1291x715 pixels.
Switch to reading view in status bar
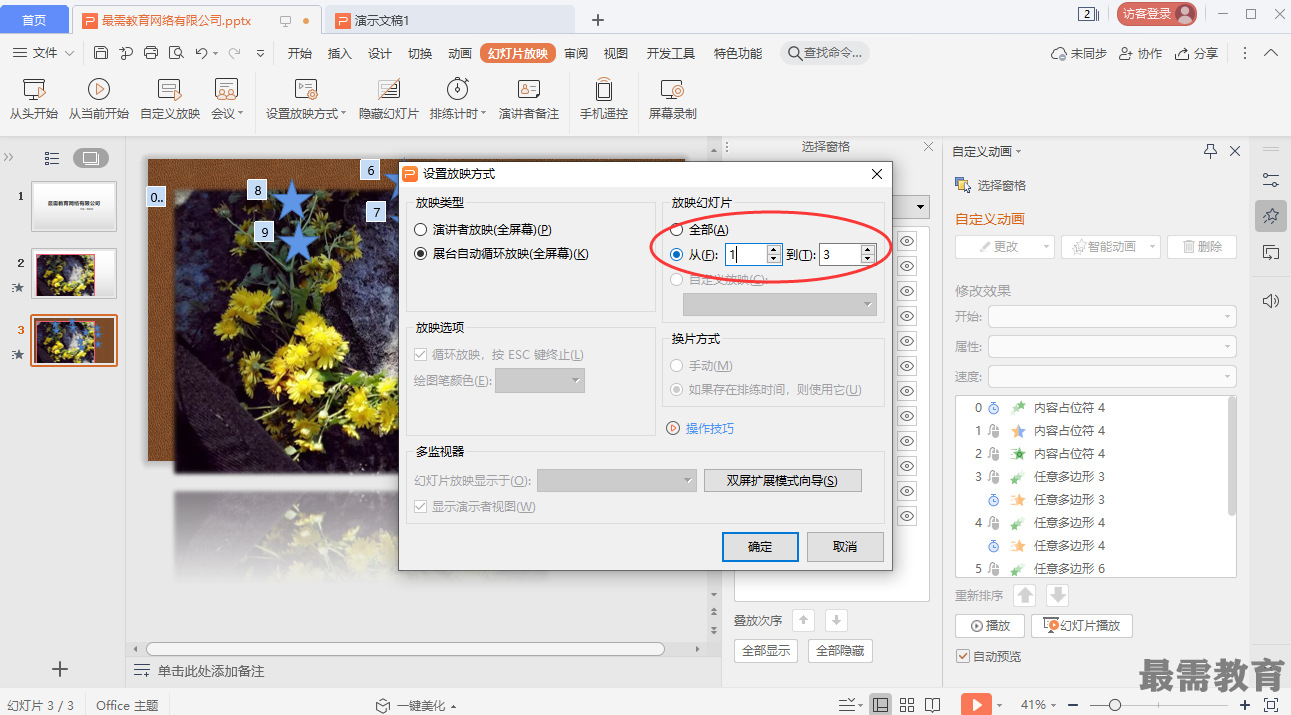click(x=933, y=705)
